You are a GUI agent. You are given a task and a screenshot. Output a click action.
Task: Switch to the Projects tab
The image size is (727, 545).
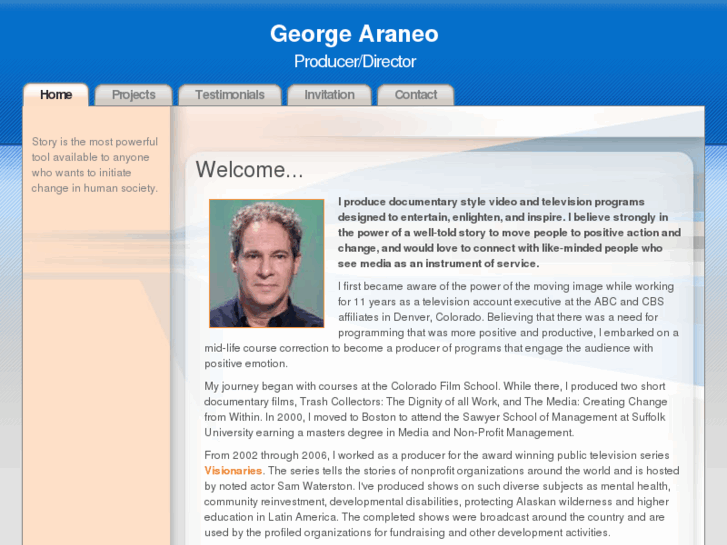[134, 95]
